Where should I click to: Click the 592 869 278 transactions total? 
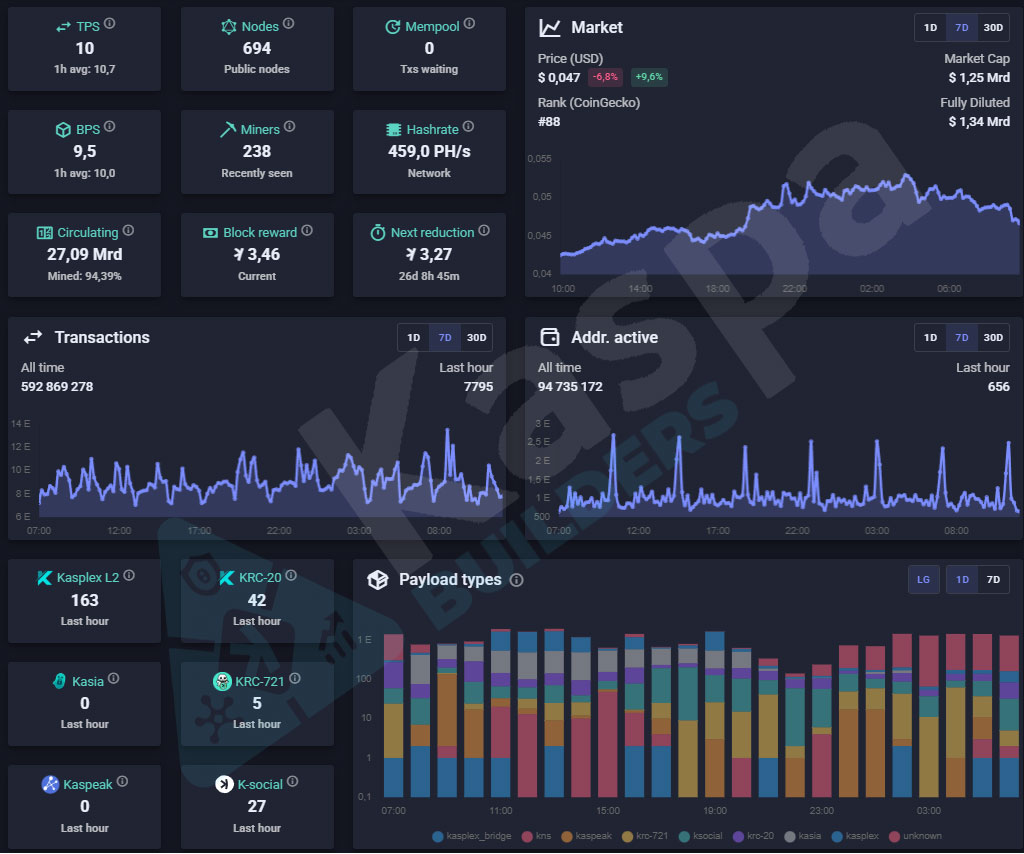57,387
